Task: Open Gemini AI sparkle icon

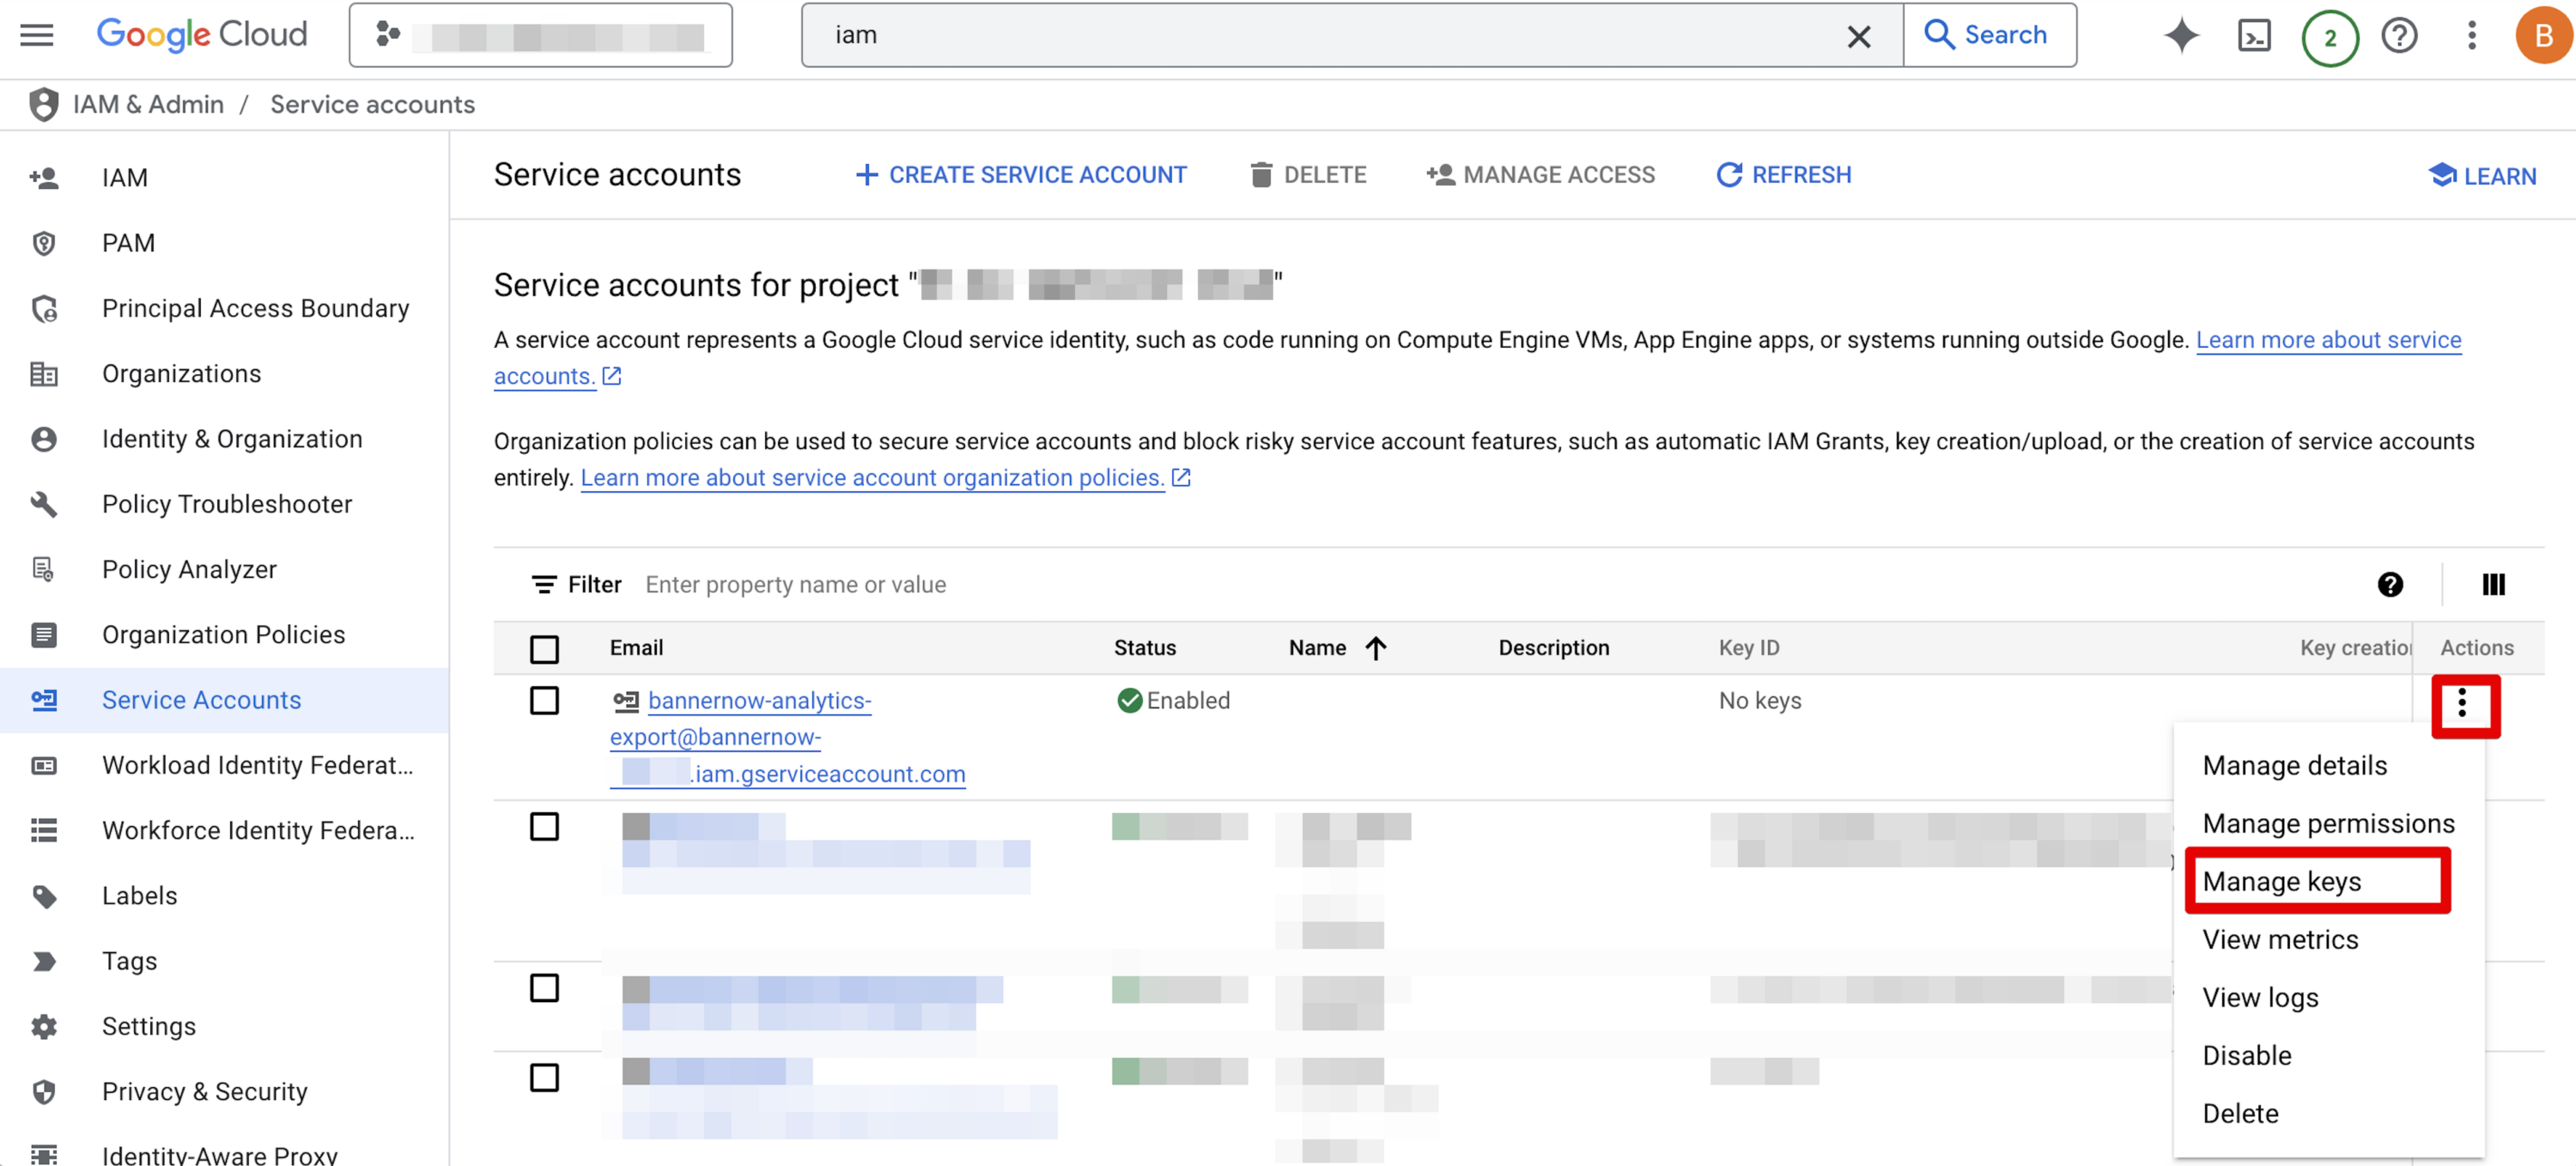Action: (x=2181, y=36)
